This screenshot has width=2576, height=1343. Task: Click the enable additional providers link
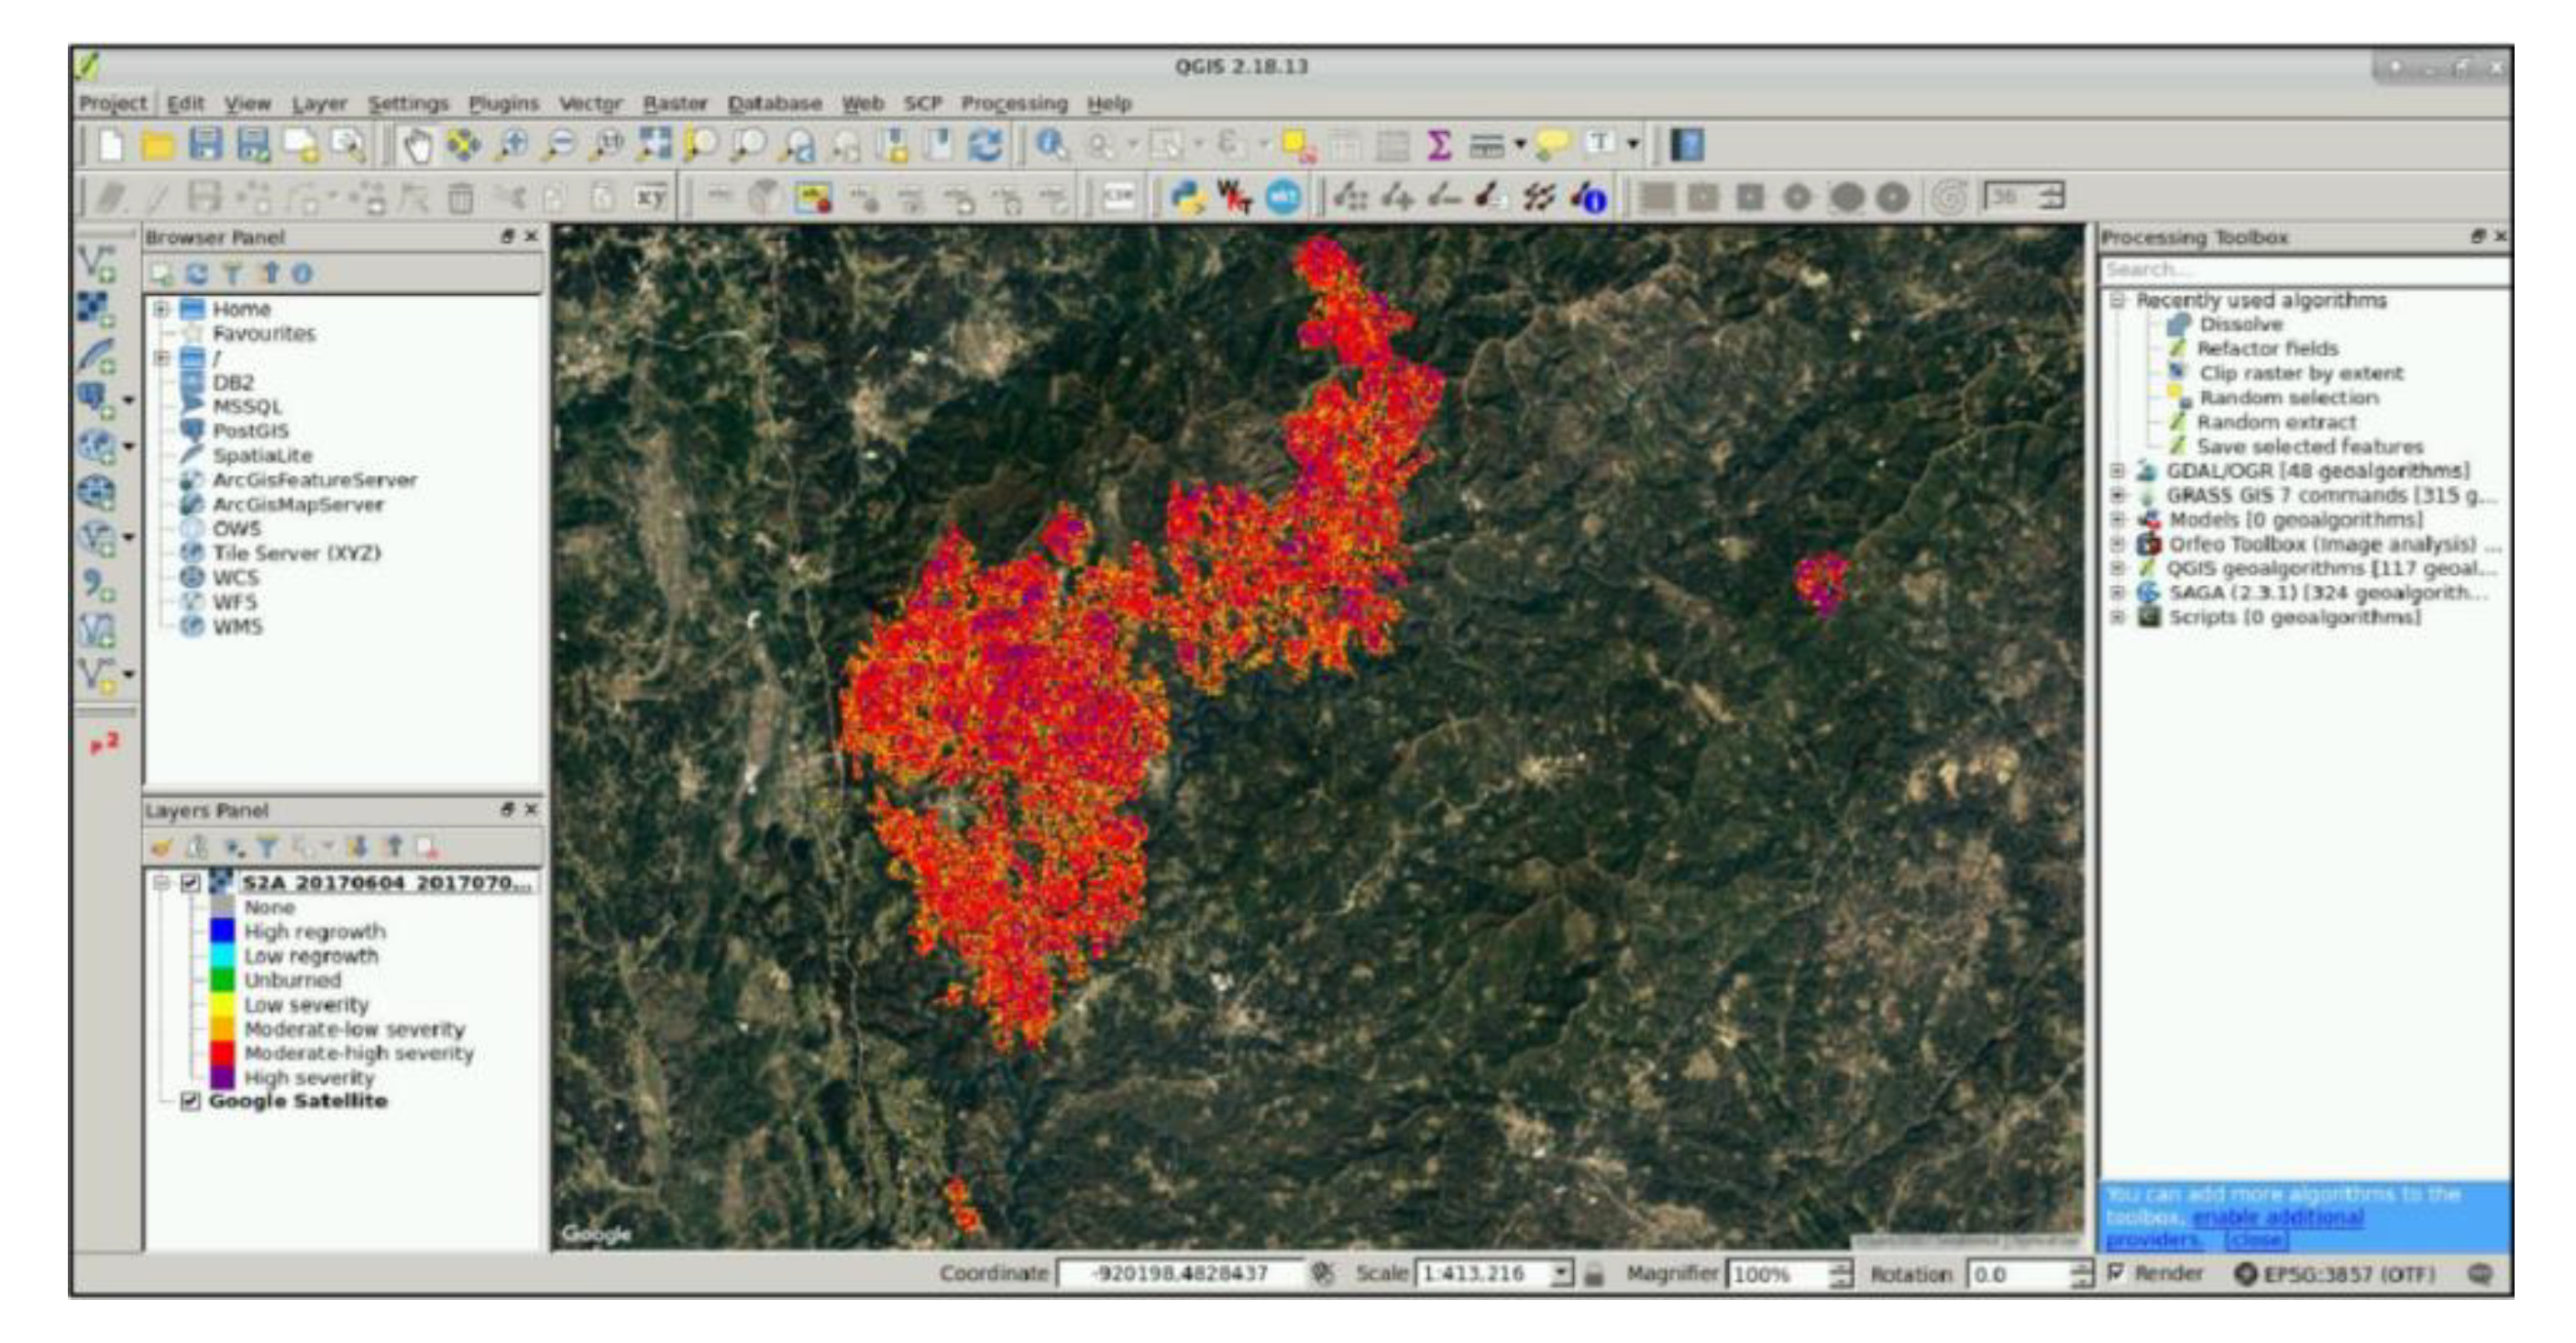(x=2277, y=1217)
